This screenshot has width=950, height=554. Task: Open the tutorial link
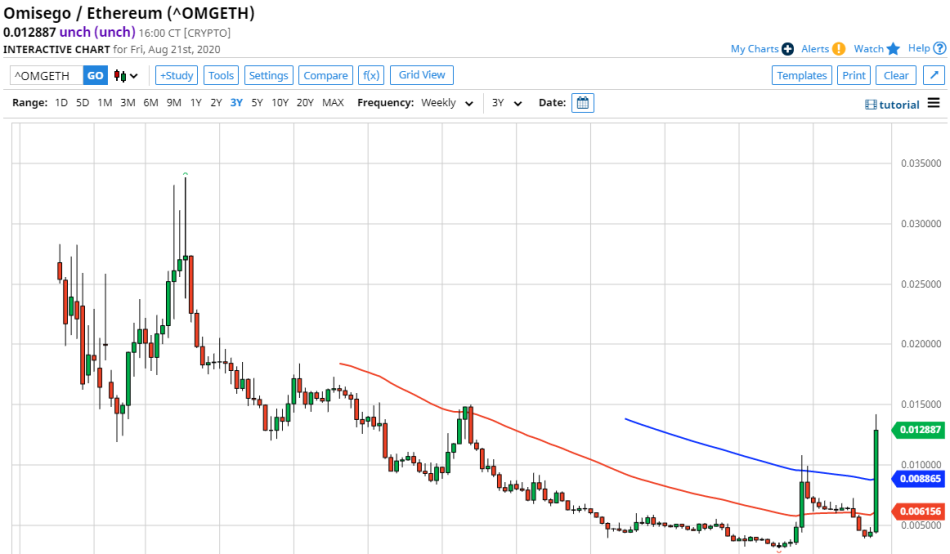(x=899, y=105)
